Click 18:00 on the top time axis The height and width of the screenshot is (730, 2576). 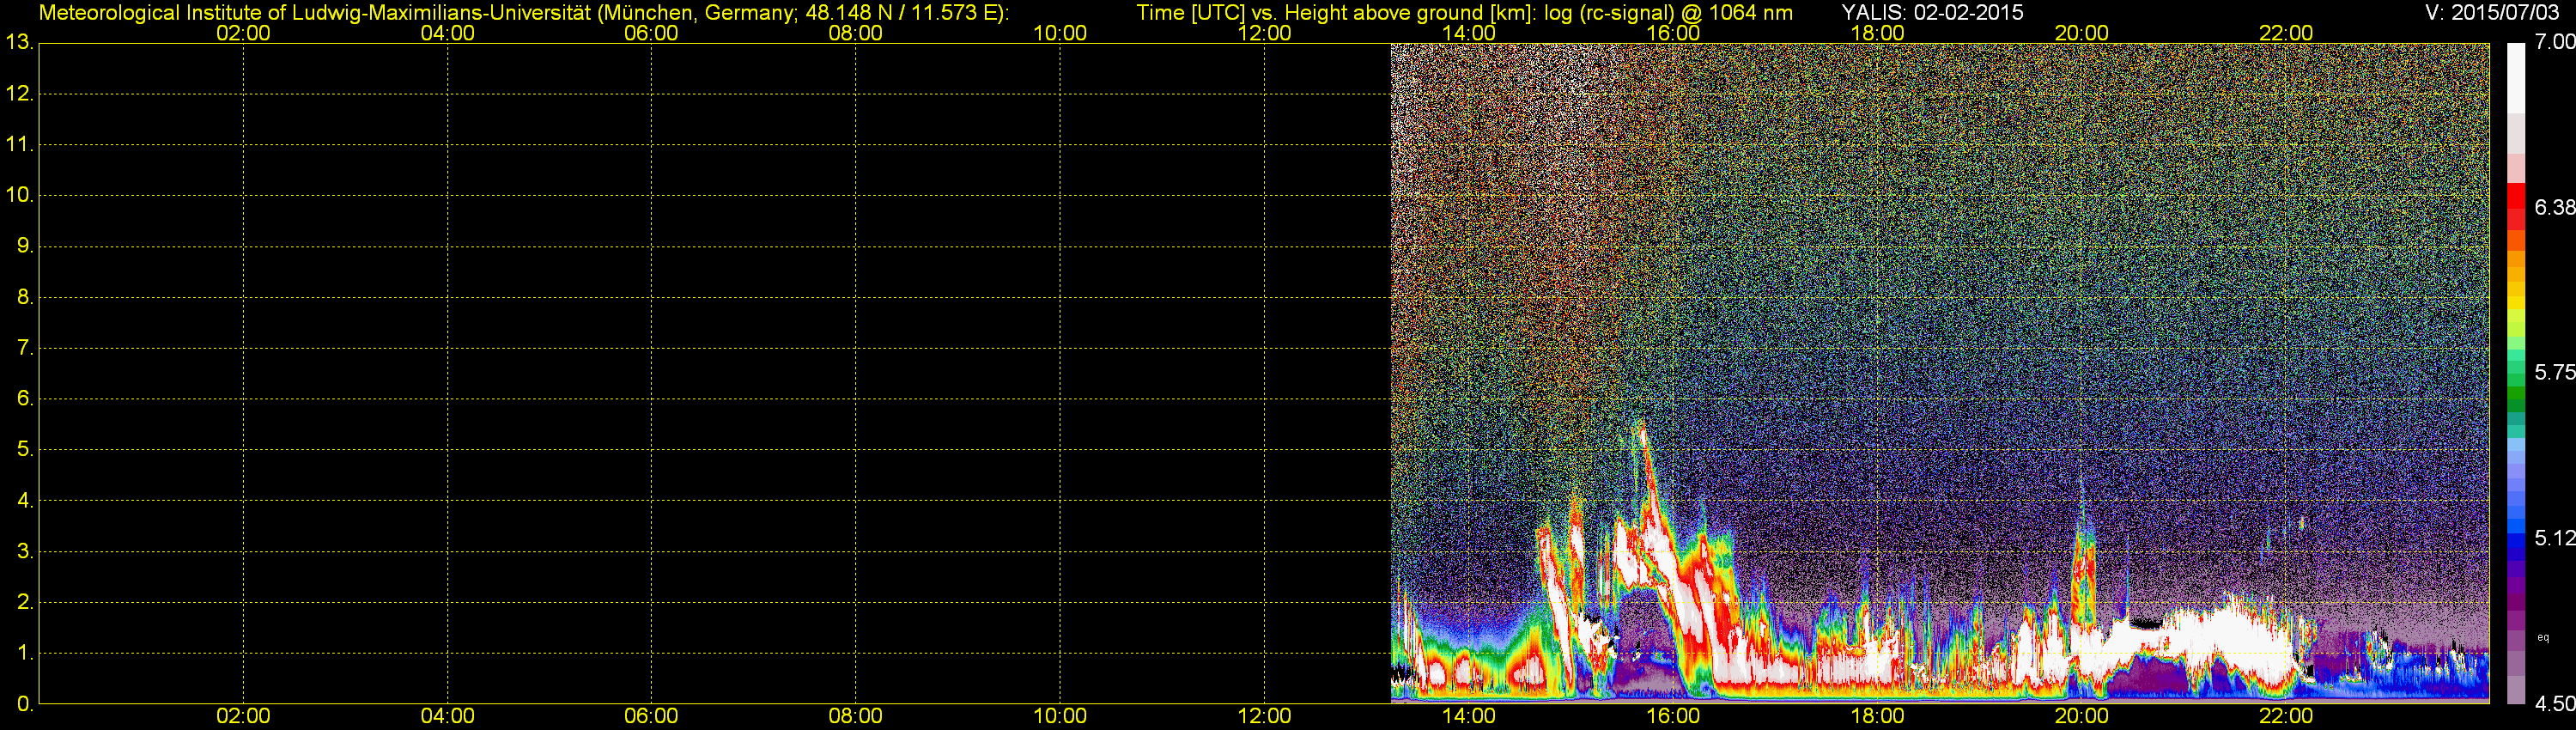tap(1877, 33)
